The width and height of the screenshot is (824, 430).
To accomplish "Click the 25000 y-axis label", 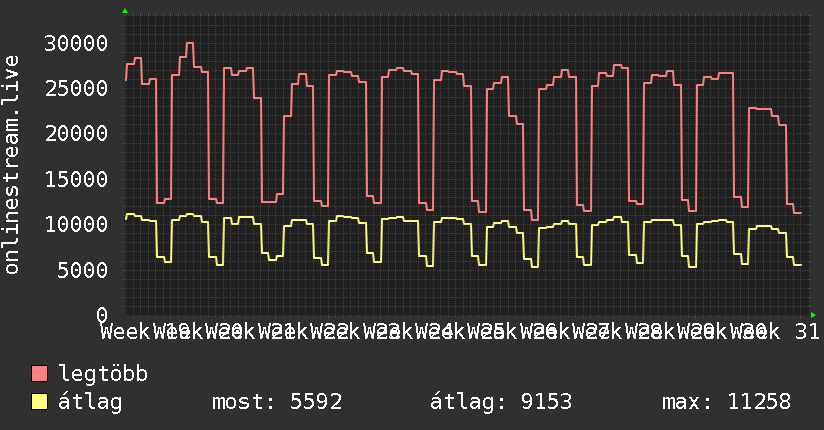I will 76,88.
